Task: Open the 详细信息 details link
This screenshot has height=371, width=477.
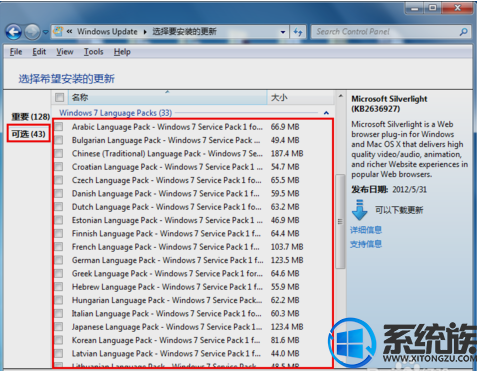Action: 366,230
